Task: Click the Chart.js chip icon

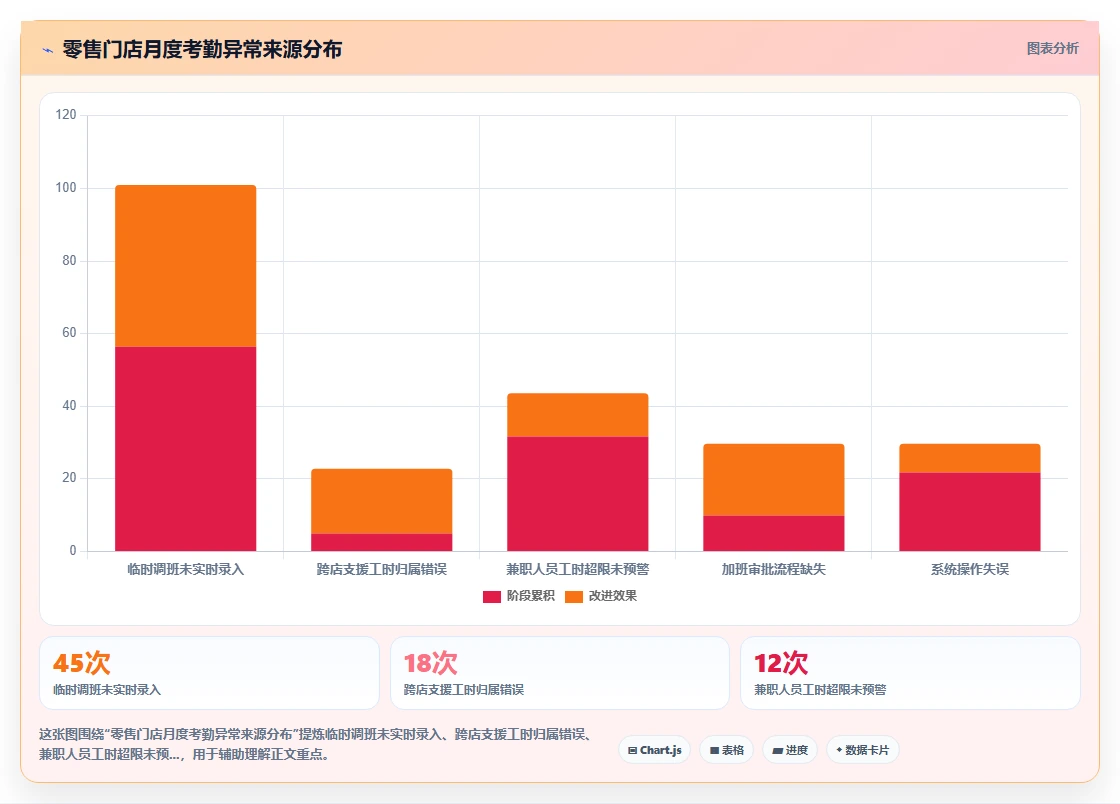Action: coord(632,750)
